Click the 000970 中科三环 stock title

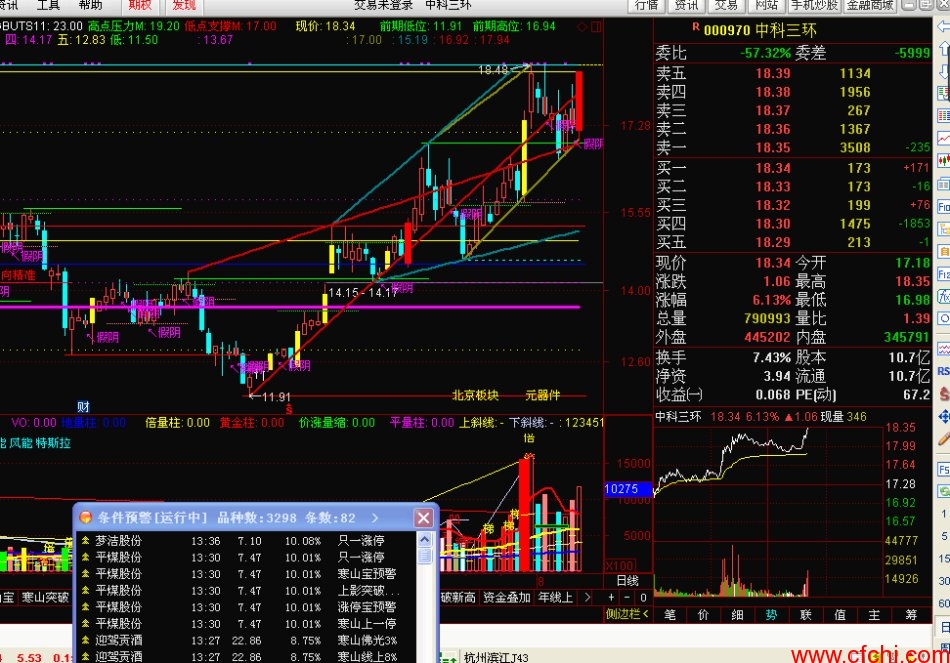[760, 30]
